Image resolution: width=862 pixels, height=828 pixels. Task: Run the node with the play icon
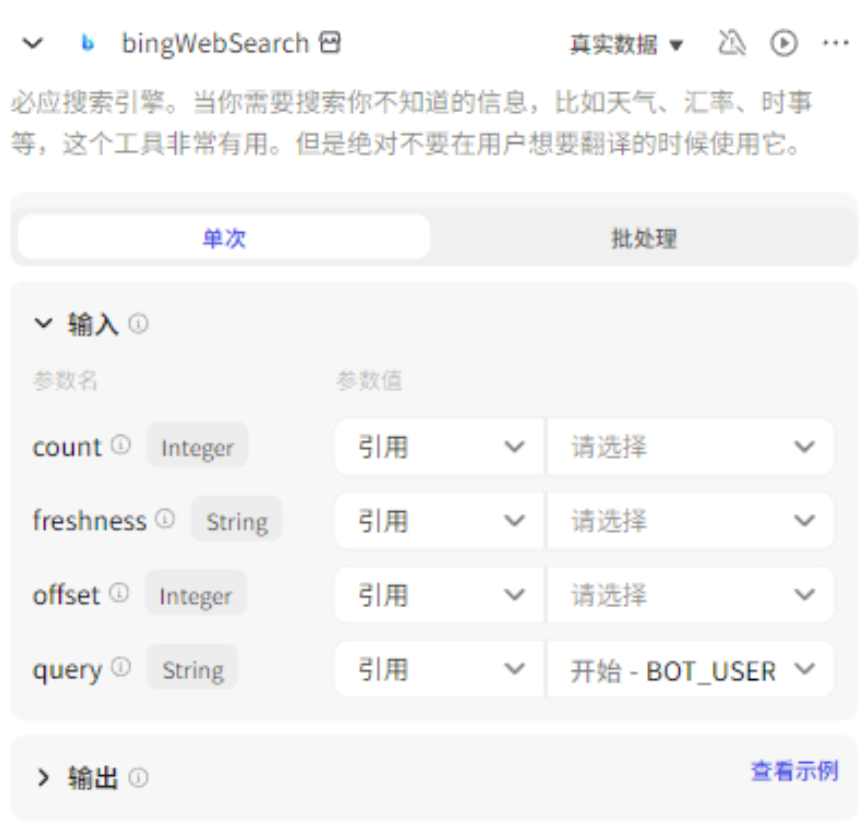(x=783, y=43)
